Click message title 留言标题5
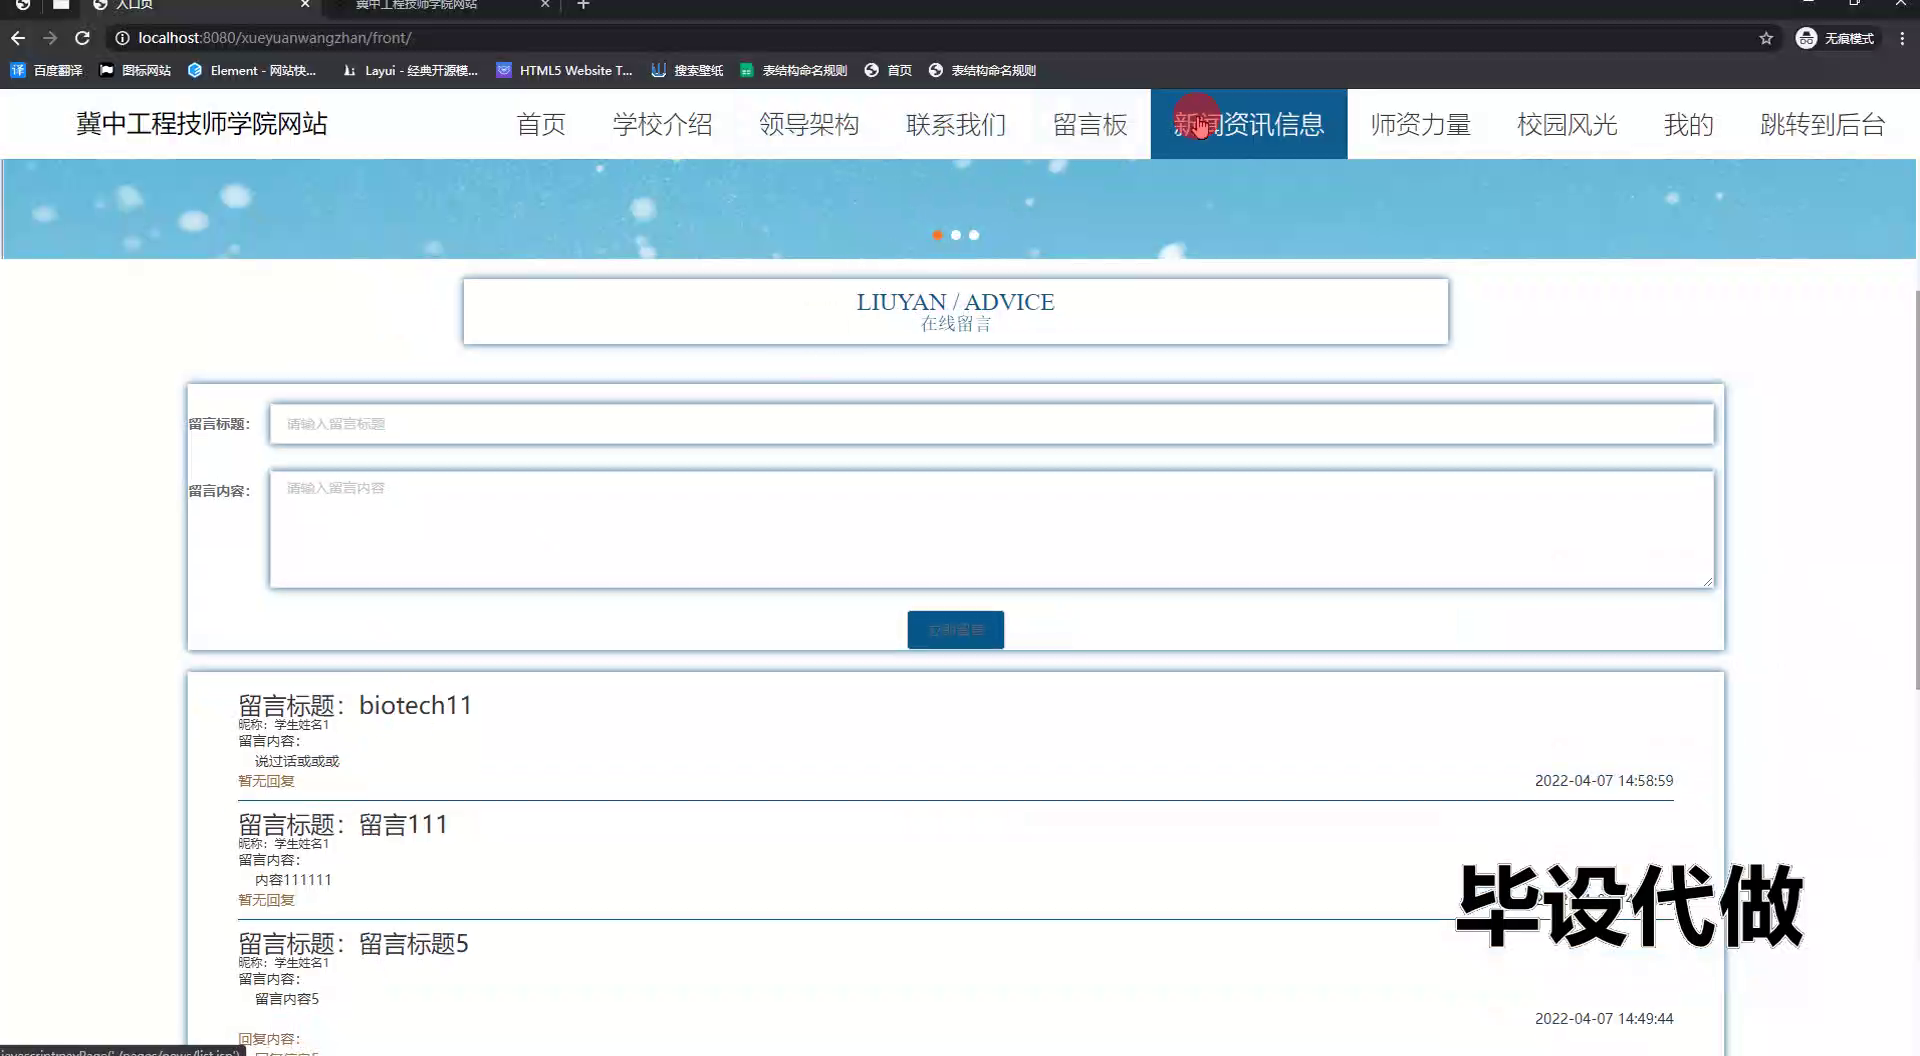This screenshot has width=1920, height=1056. click(413, 943)
